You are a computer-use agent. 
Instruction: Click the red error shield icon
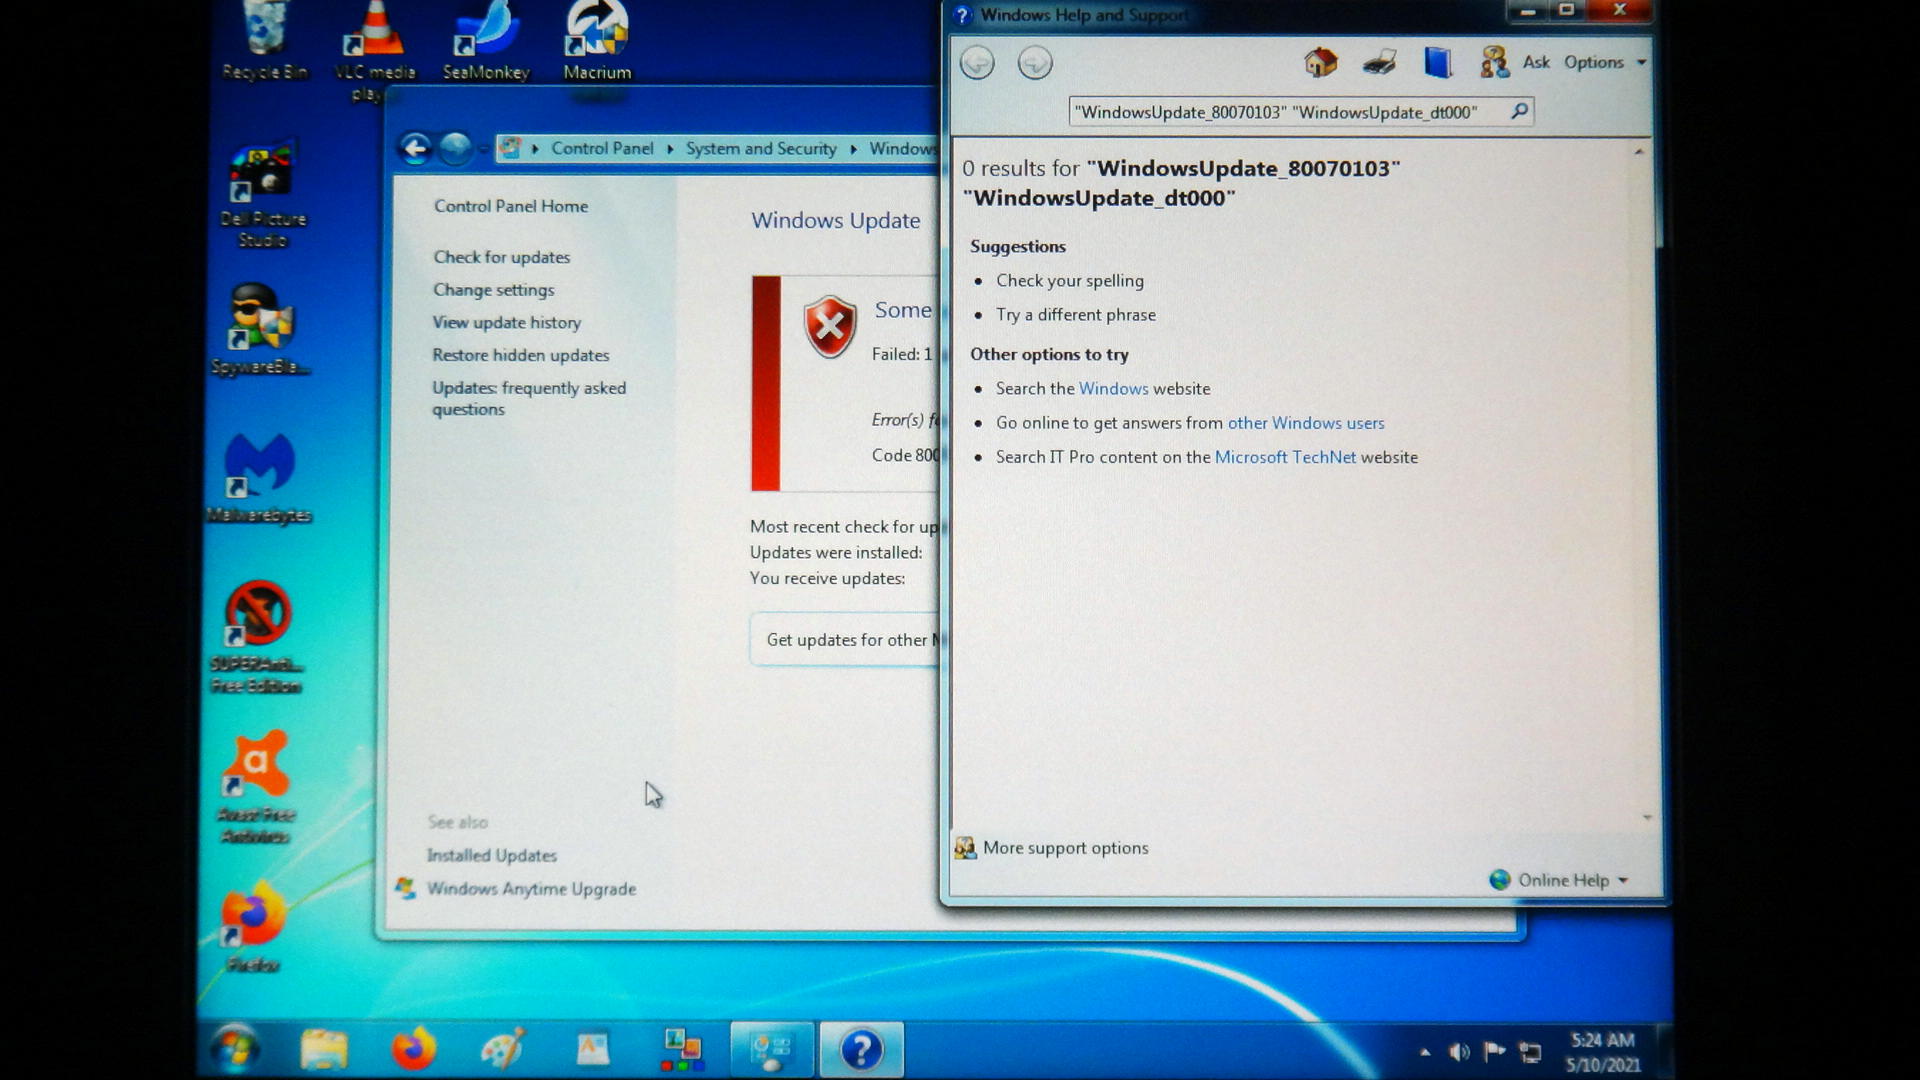pos(830,326)
